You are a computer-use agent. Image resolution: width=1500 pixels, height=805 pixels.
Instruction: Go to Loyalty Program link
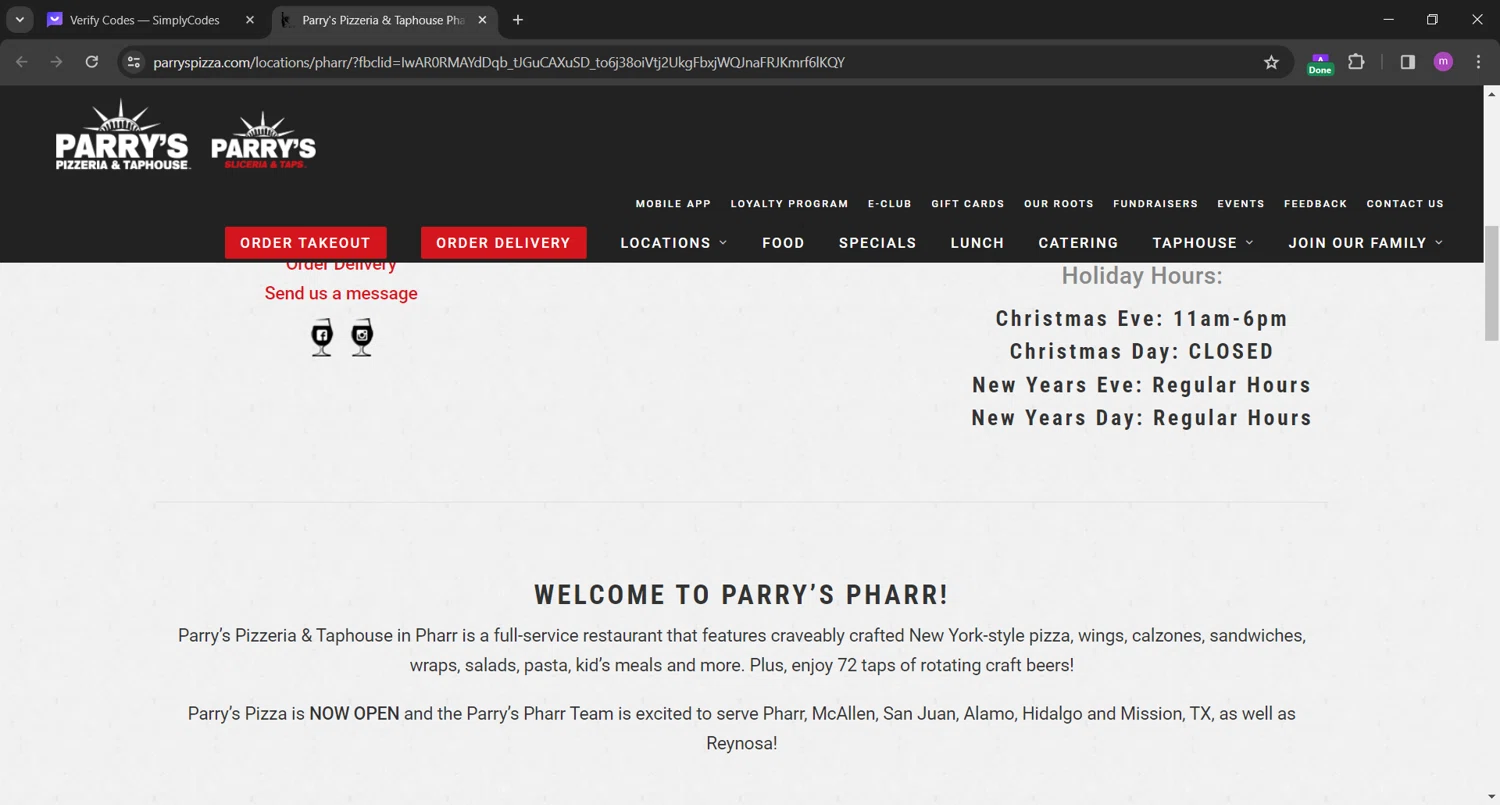pos(789,204)
